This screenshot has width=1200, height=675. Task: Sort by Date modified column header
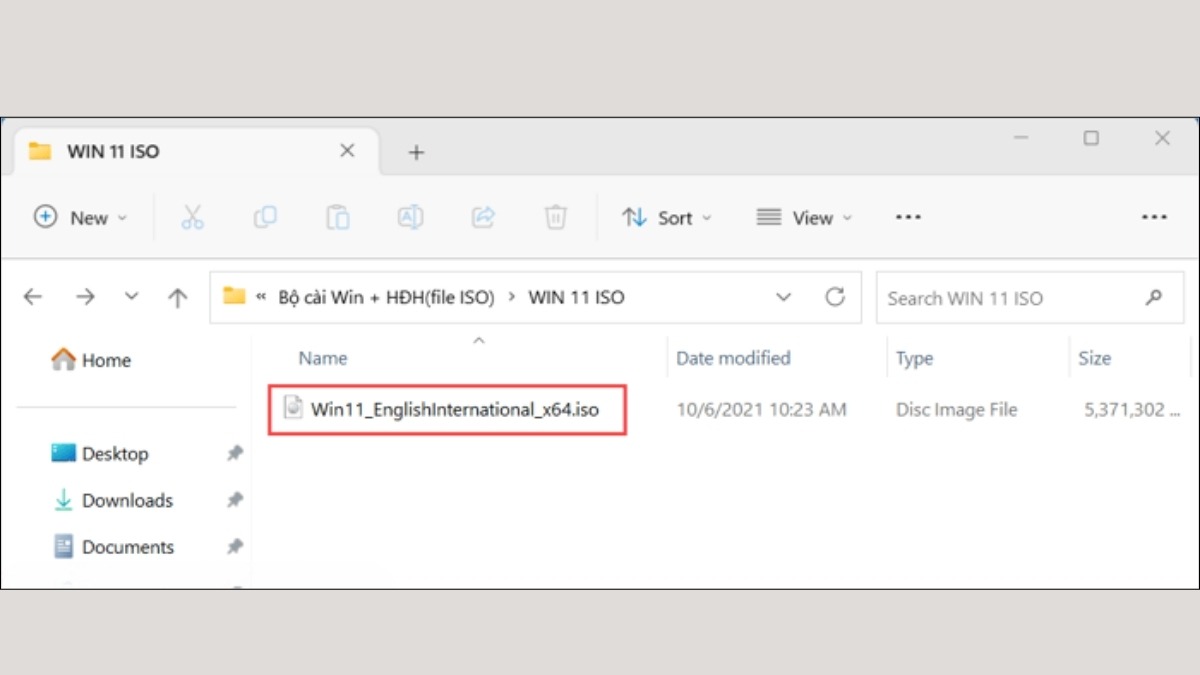(733, 358)
